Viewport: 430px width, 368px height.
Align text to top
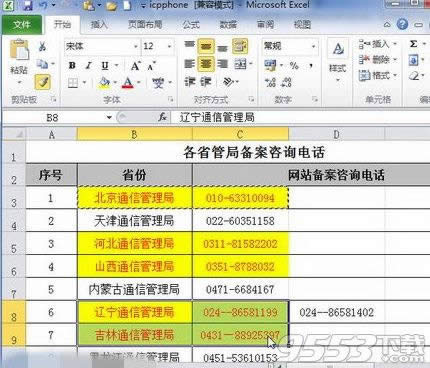pyautogui.click(x=190, y=46)
